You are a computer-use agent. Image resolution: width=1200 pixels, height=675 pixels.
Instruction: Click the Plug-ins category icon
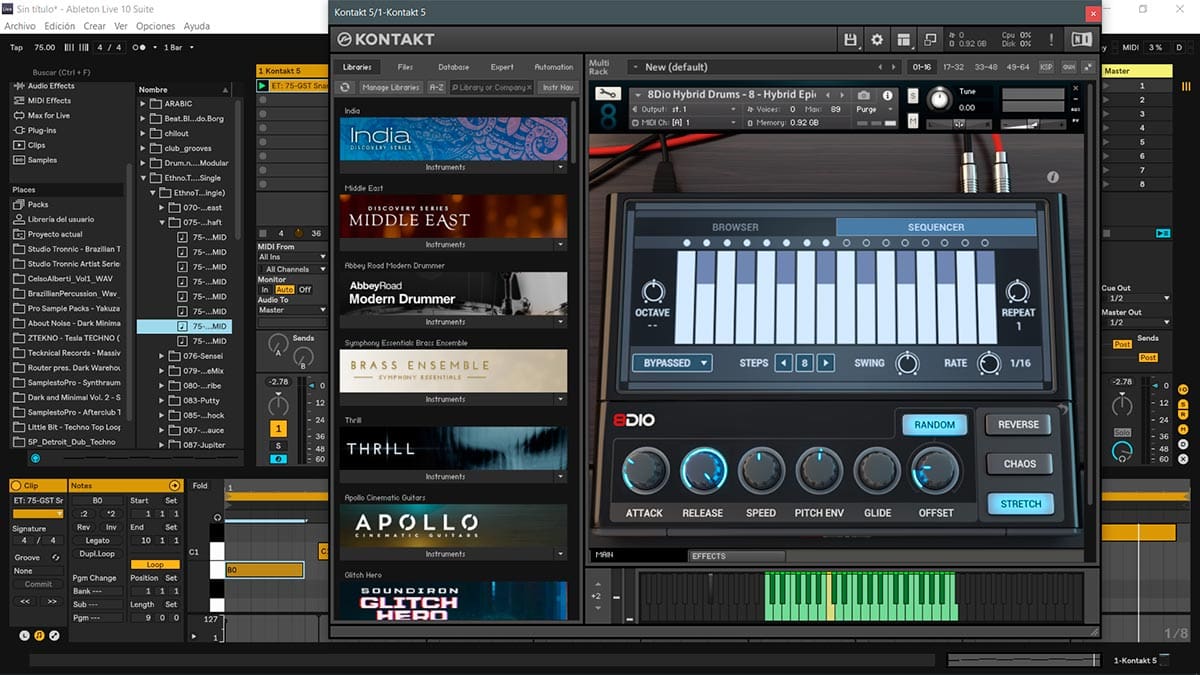click(18, 130)
